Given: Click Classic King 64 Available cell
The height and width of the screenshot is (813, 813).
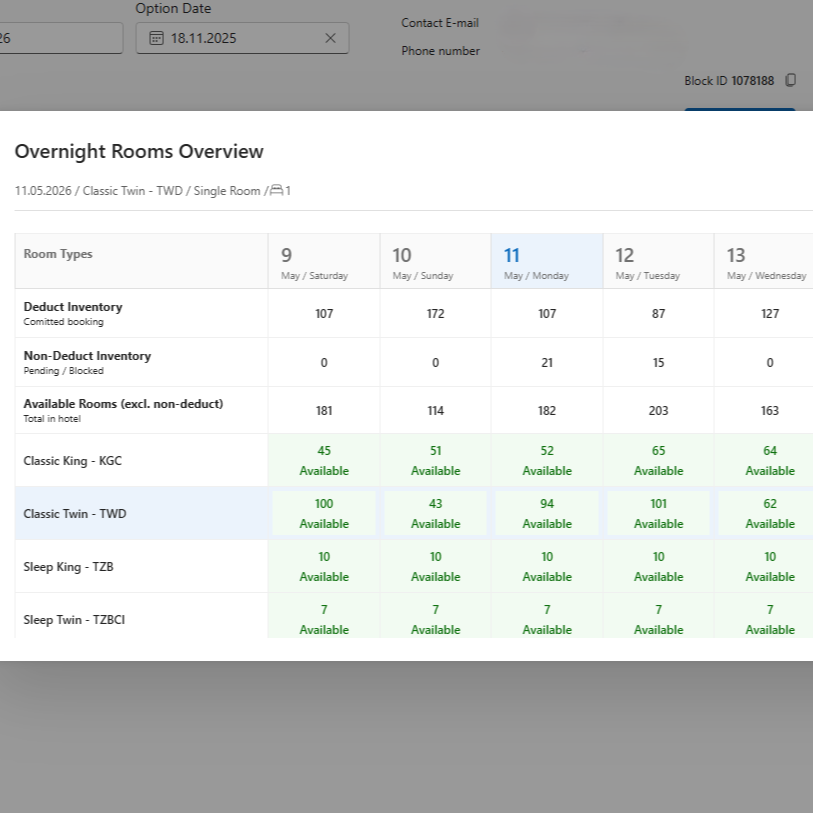Looking at the screenshot, I should (x=764, y=460).
